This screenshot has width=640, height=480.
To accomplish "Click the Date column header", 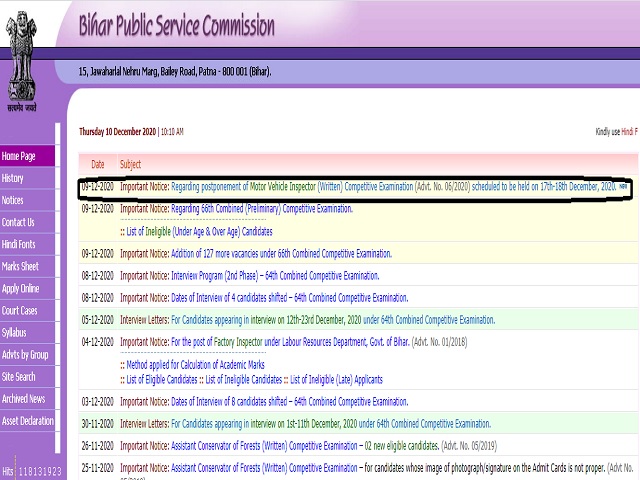I will 98,164.
